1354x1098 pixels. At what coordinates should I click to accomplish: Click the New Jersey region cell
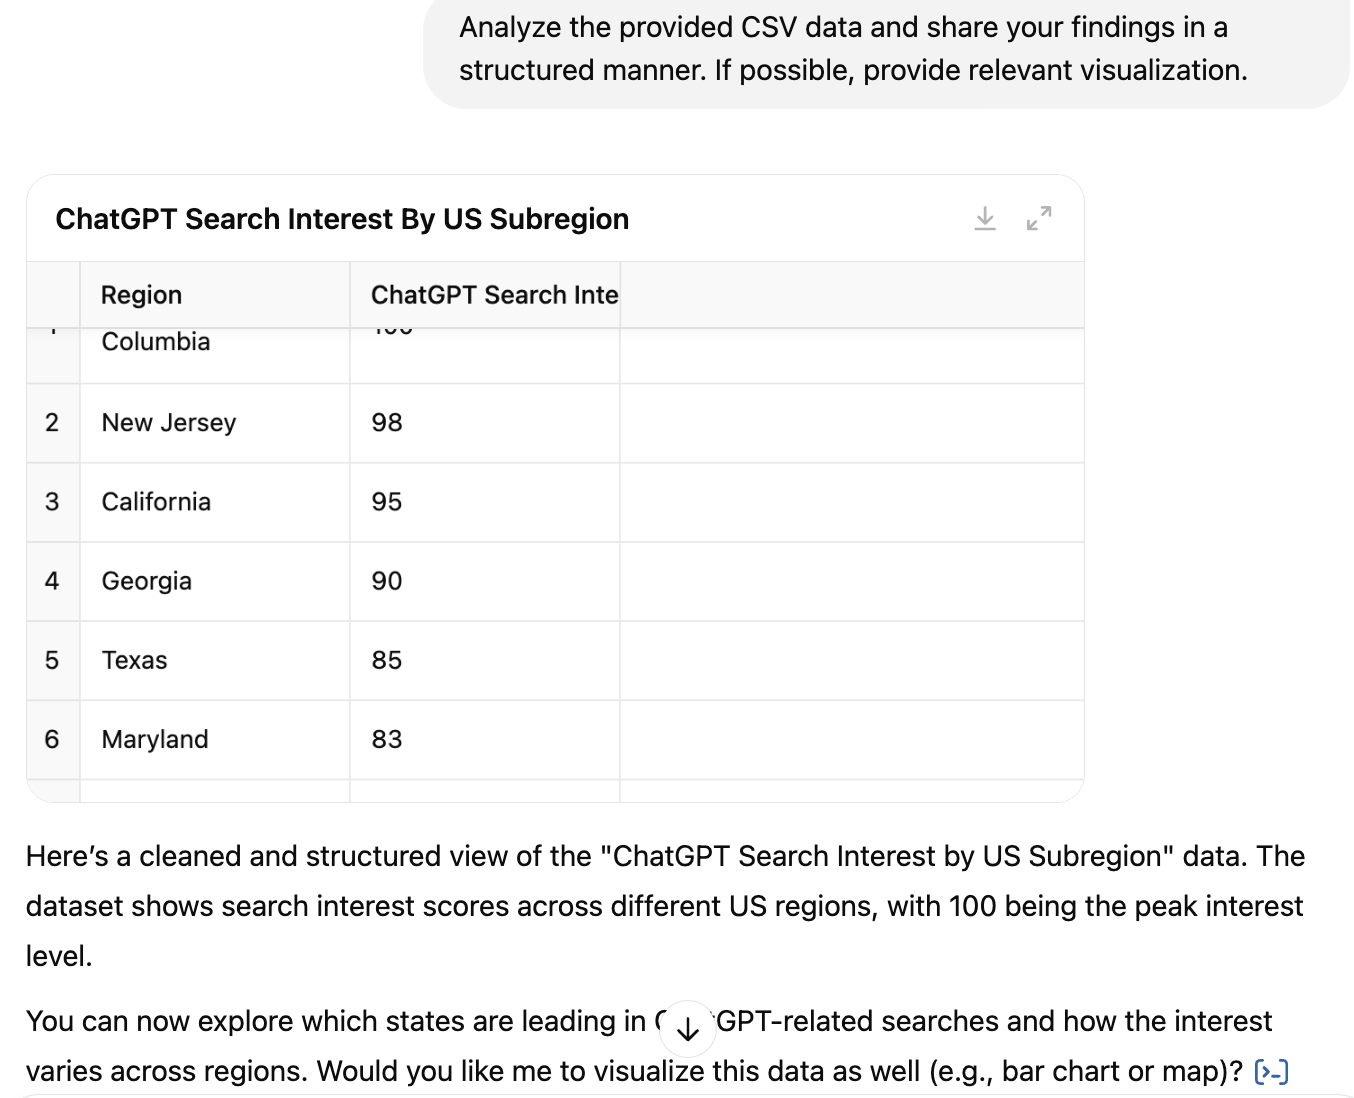click(215, 423)
